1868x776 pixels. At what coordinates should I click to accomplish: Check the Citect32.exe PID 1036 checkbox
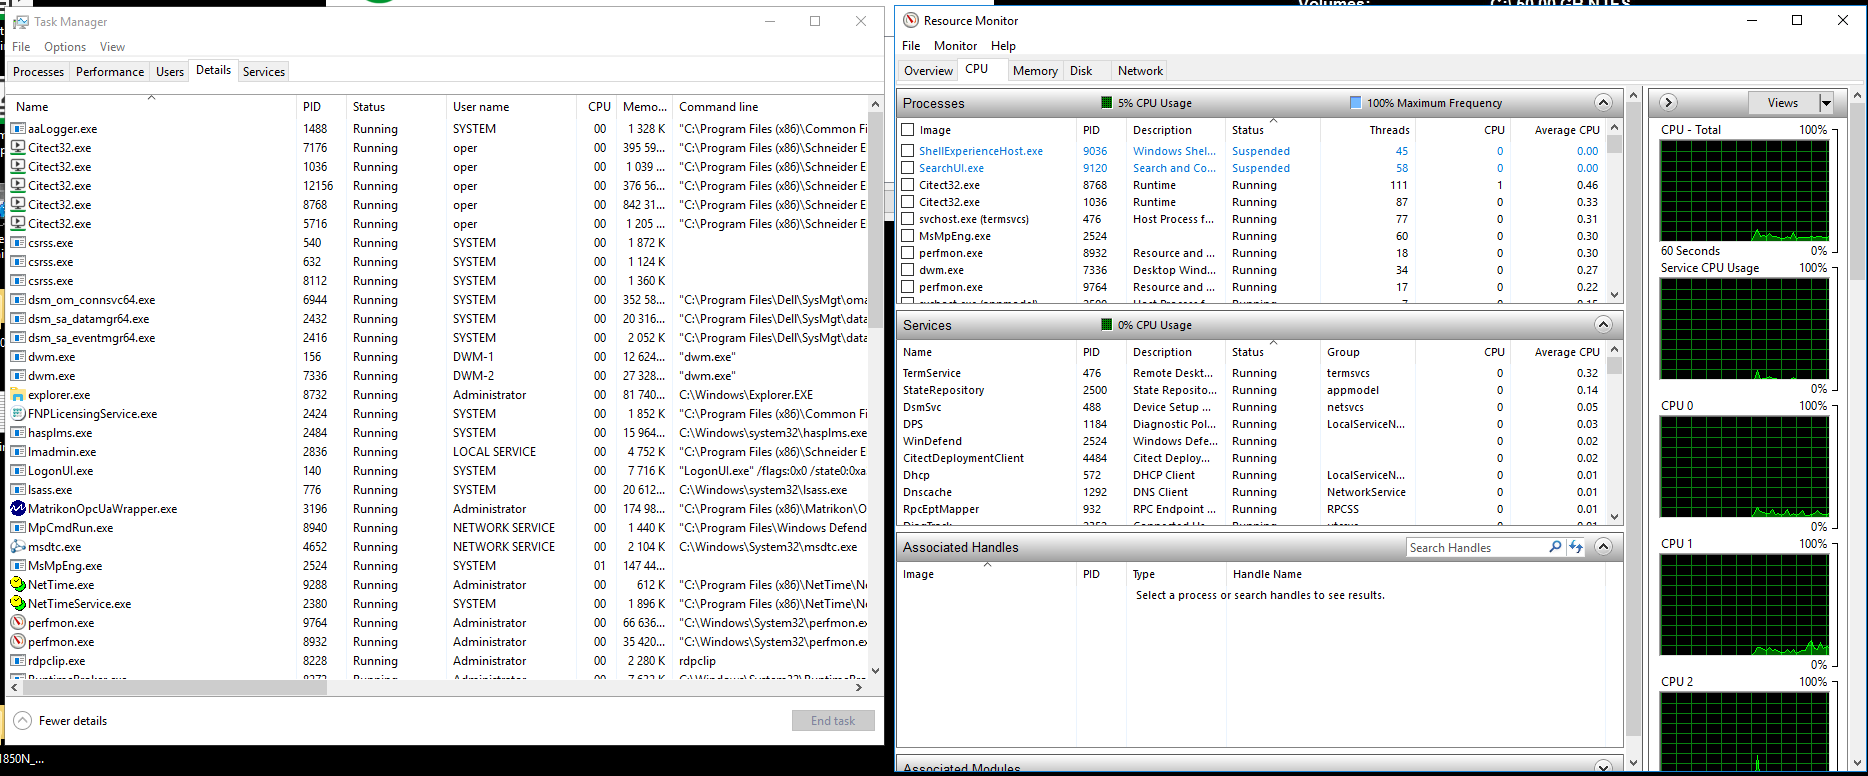[x=908, y=202]
